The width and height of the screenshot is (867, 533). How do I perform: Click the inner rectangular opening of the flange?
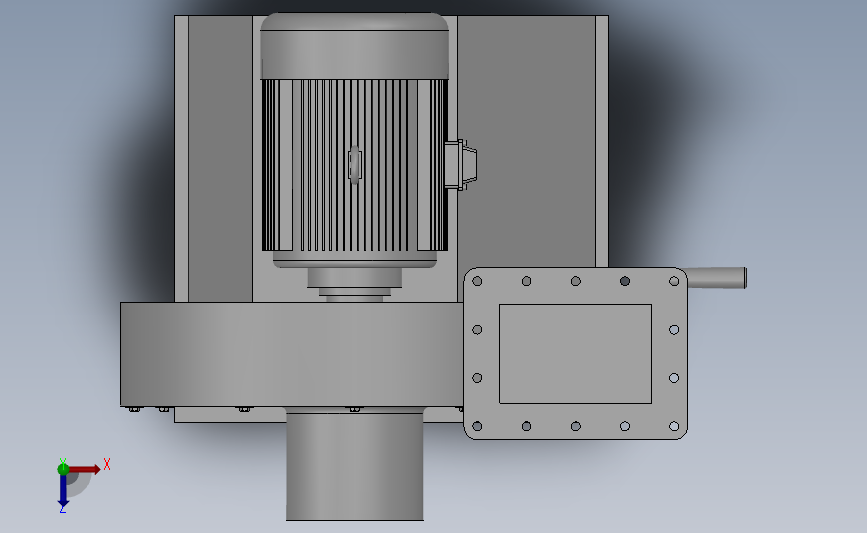[575, 354]
